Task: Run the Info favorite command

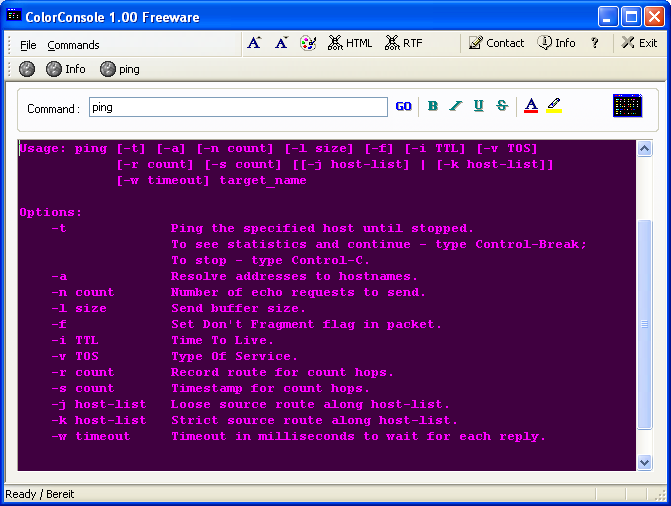Action: click(x=65, y=69)
